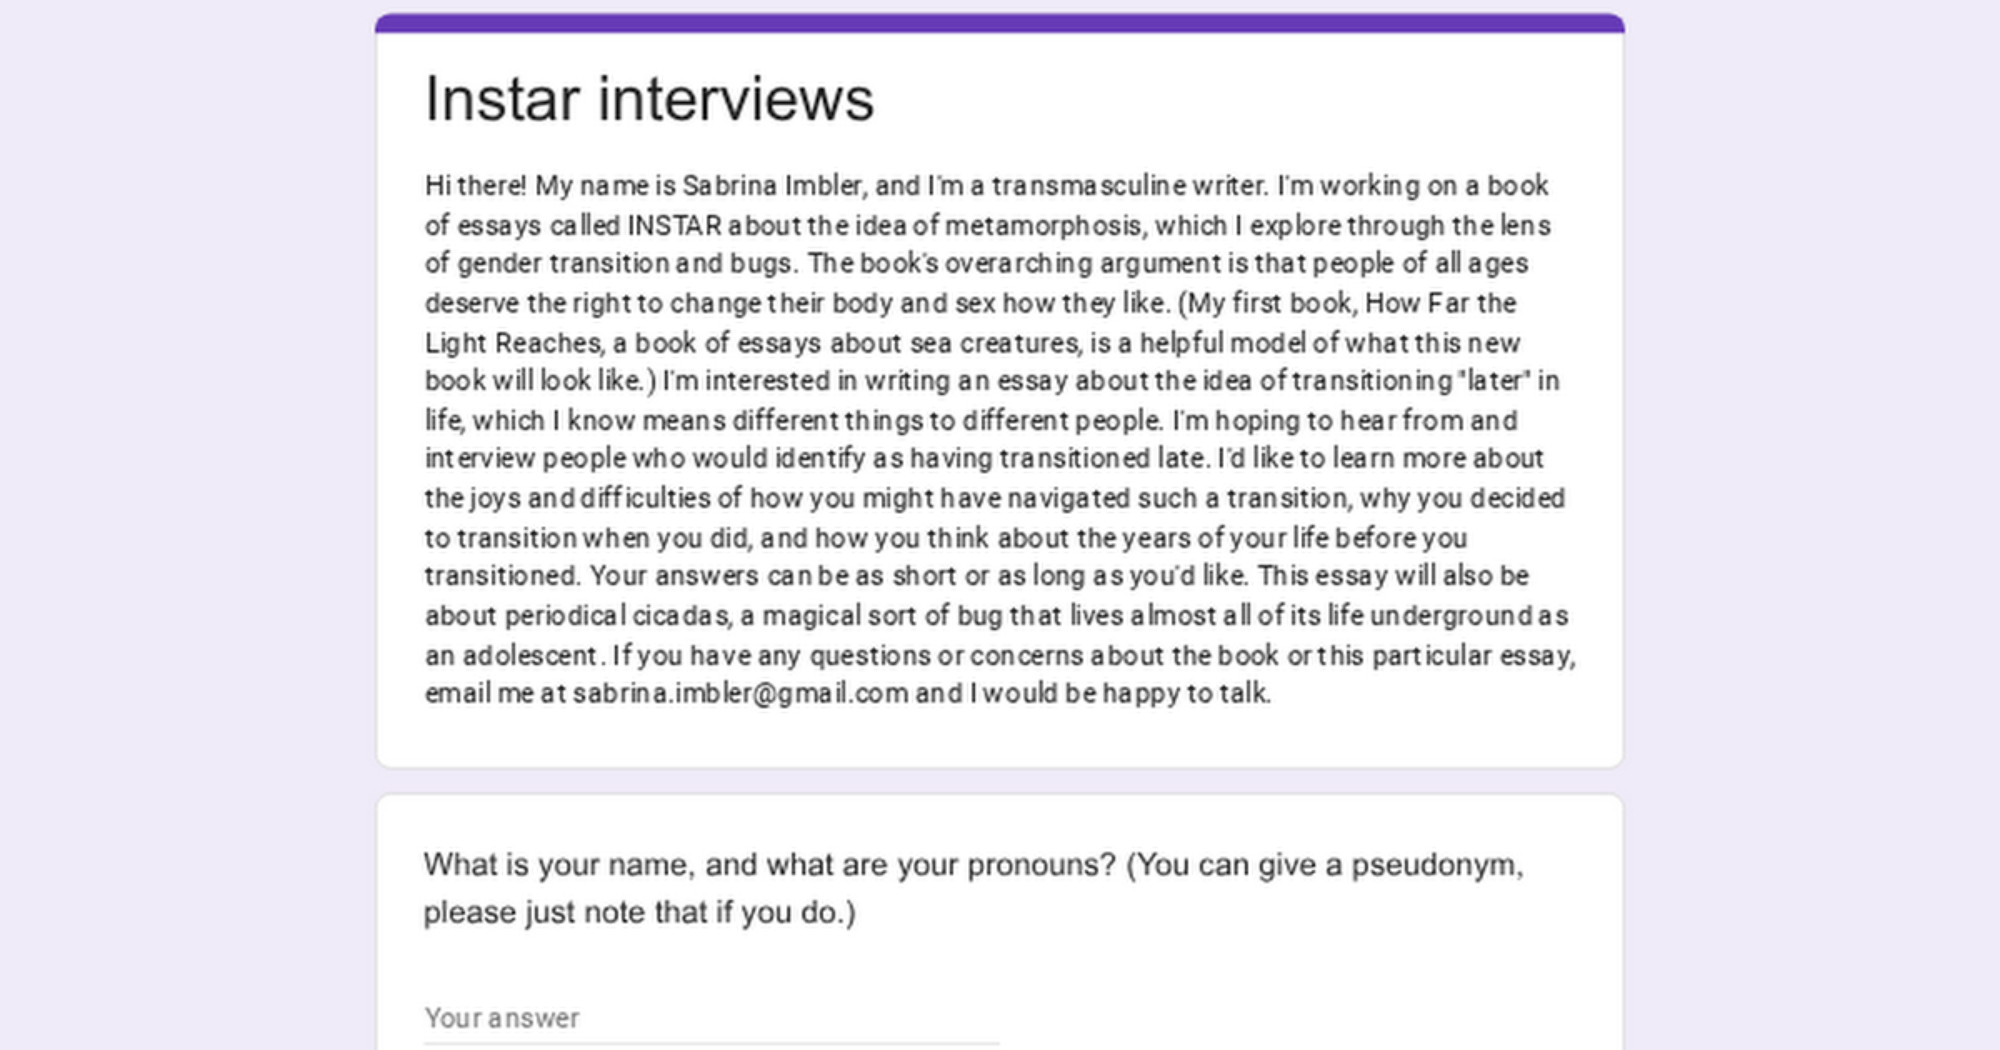
Task: Click the "Instar interviews" form title
Action: pos(649,99)
